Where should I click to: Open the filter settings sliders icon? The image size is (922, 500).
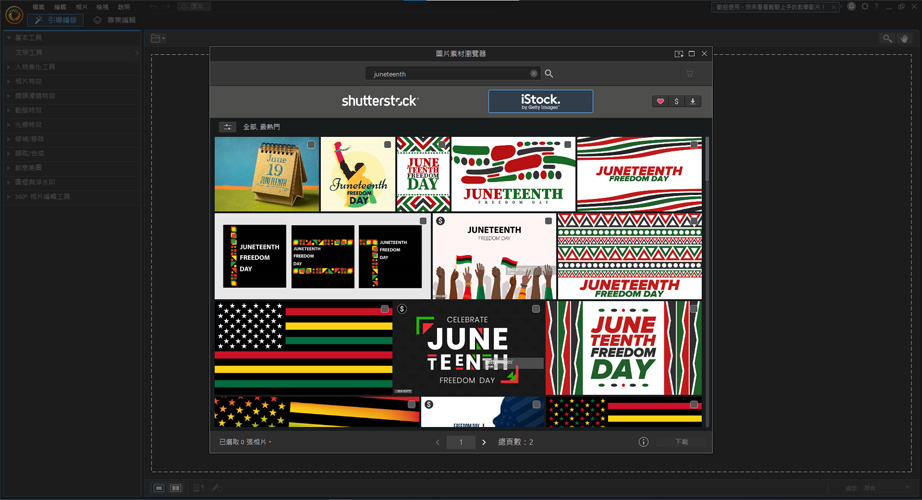[x=227, y=127]
